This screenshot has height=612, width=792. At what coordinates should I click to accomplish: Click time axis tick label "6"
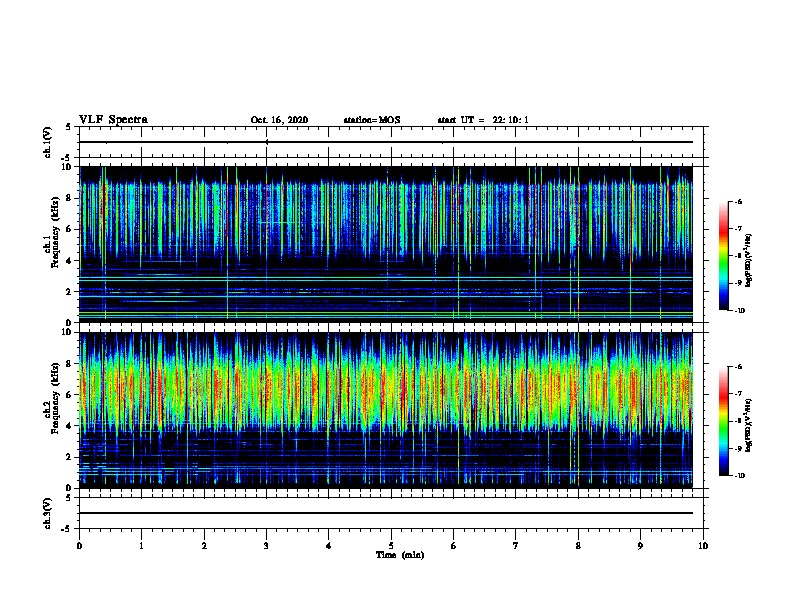(x=453, y=546)
